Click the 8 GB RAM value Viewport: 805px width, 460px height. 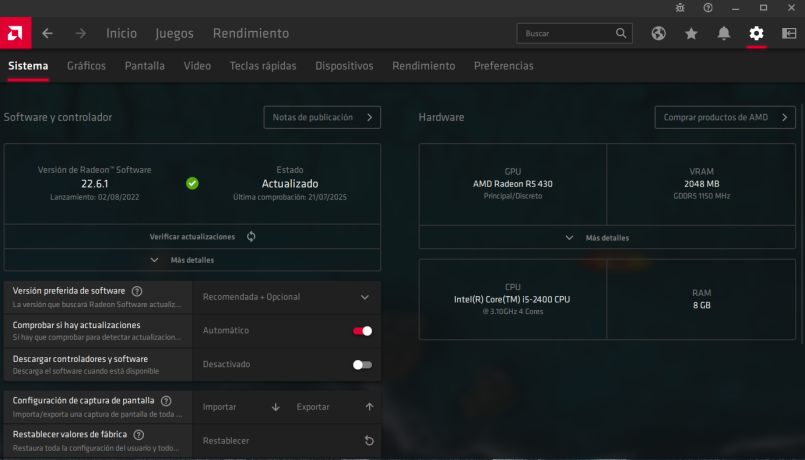[701, 305]
